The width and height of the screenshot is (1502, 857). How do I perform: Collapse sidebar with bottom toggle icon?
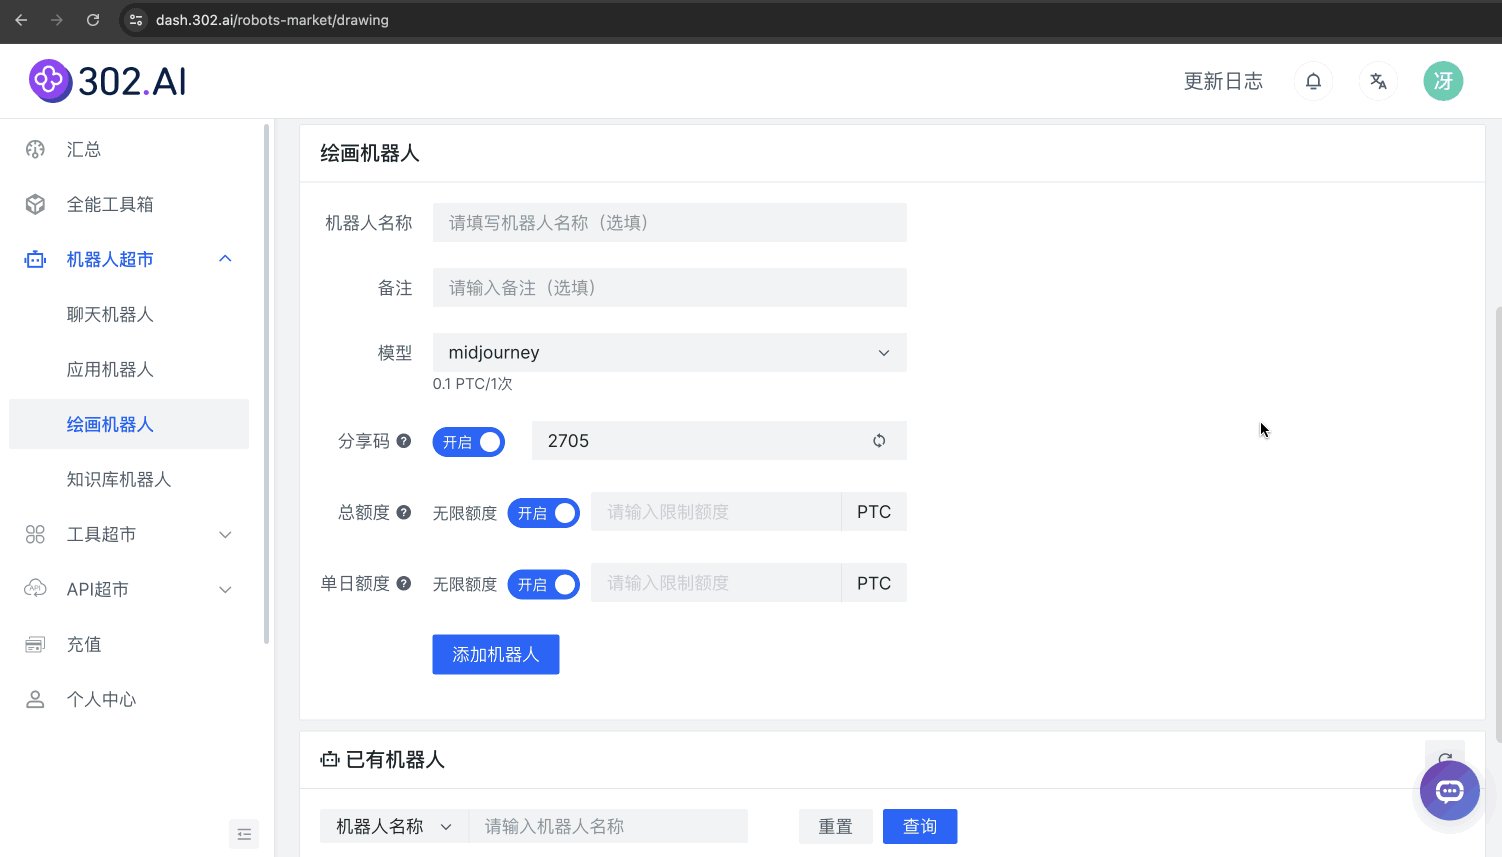[244, 834]
